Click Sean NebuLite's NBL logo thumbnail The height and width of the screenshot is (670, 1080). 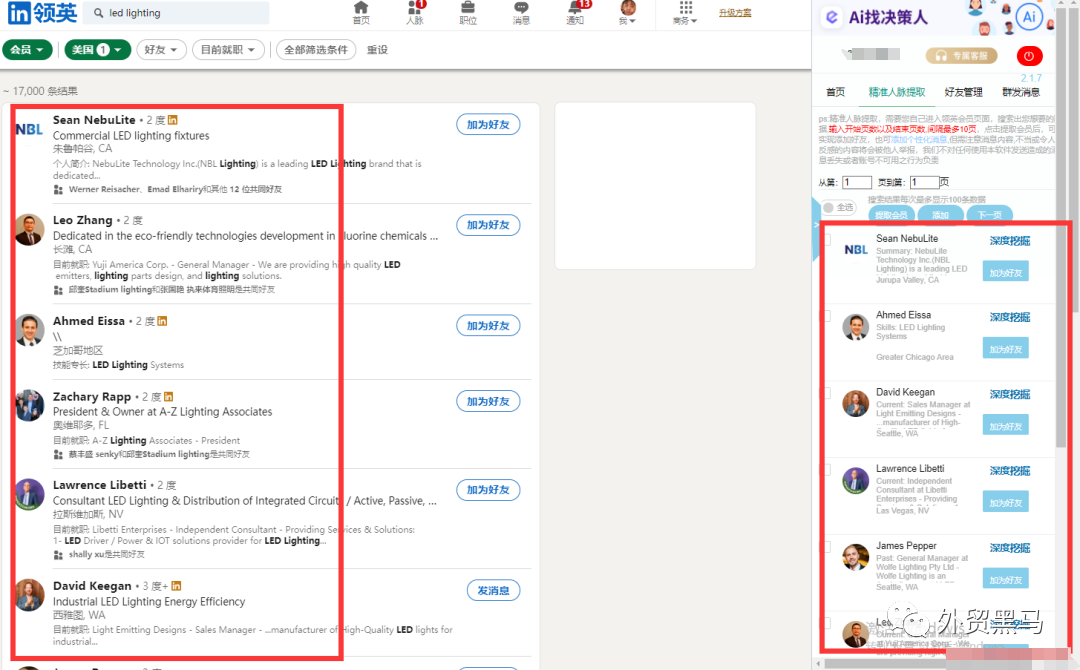(29, 129)
